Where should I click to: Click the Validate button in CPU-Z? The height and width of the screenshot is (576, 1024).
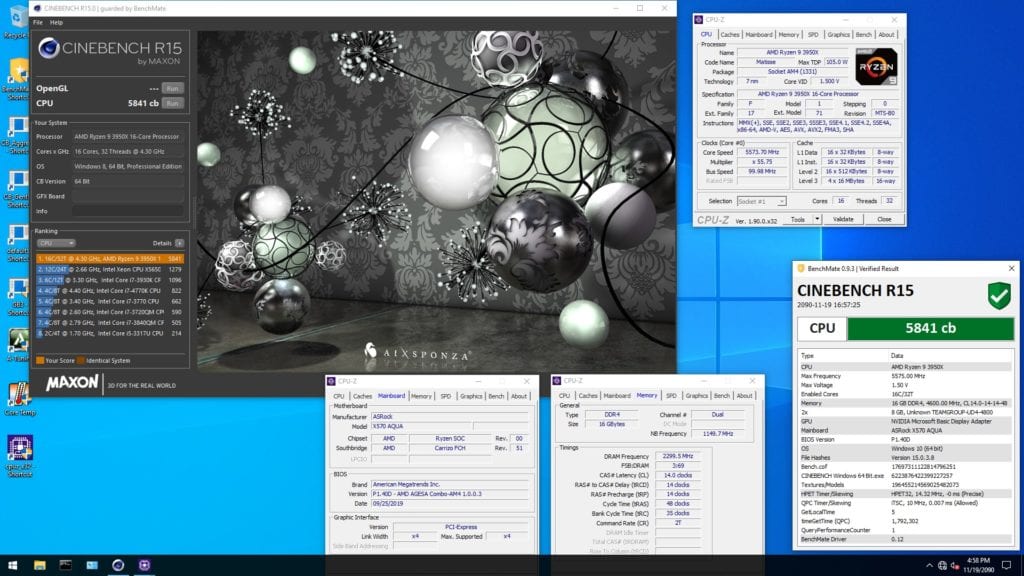(843, 219)
